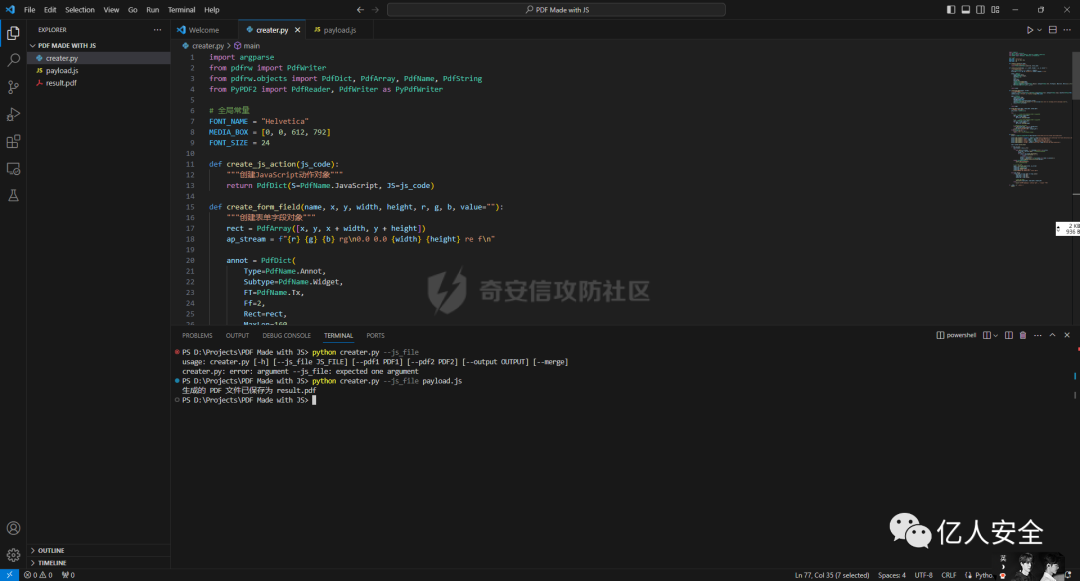
Task: Click the remote window indicator in status bar
Action: (x=10, y=575)
